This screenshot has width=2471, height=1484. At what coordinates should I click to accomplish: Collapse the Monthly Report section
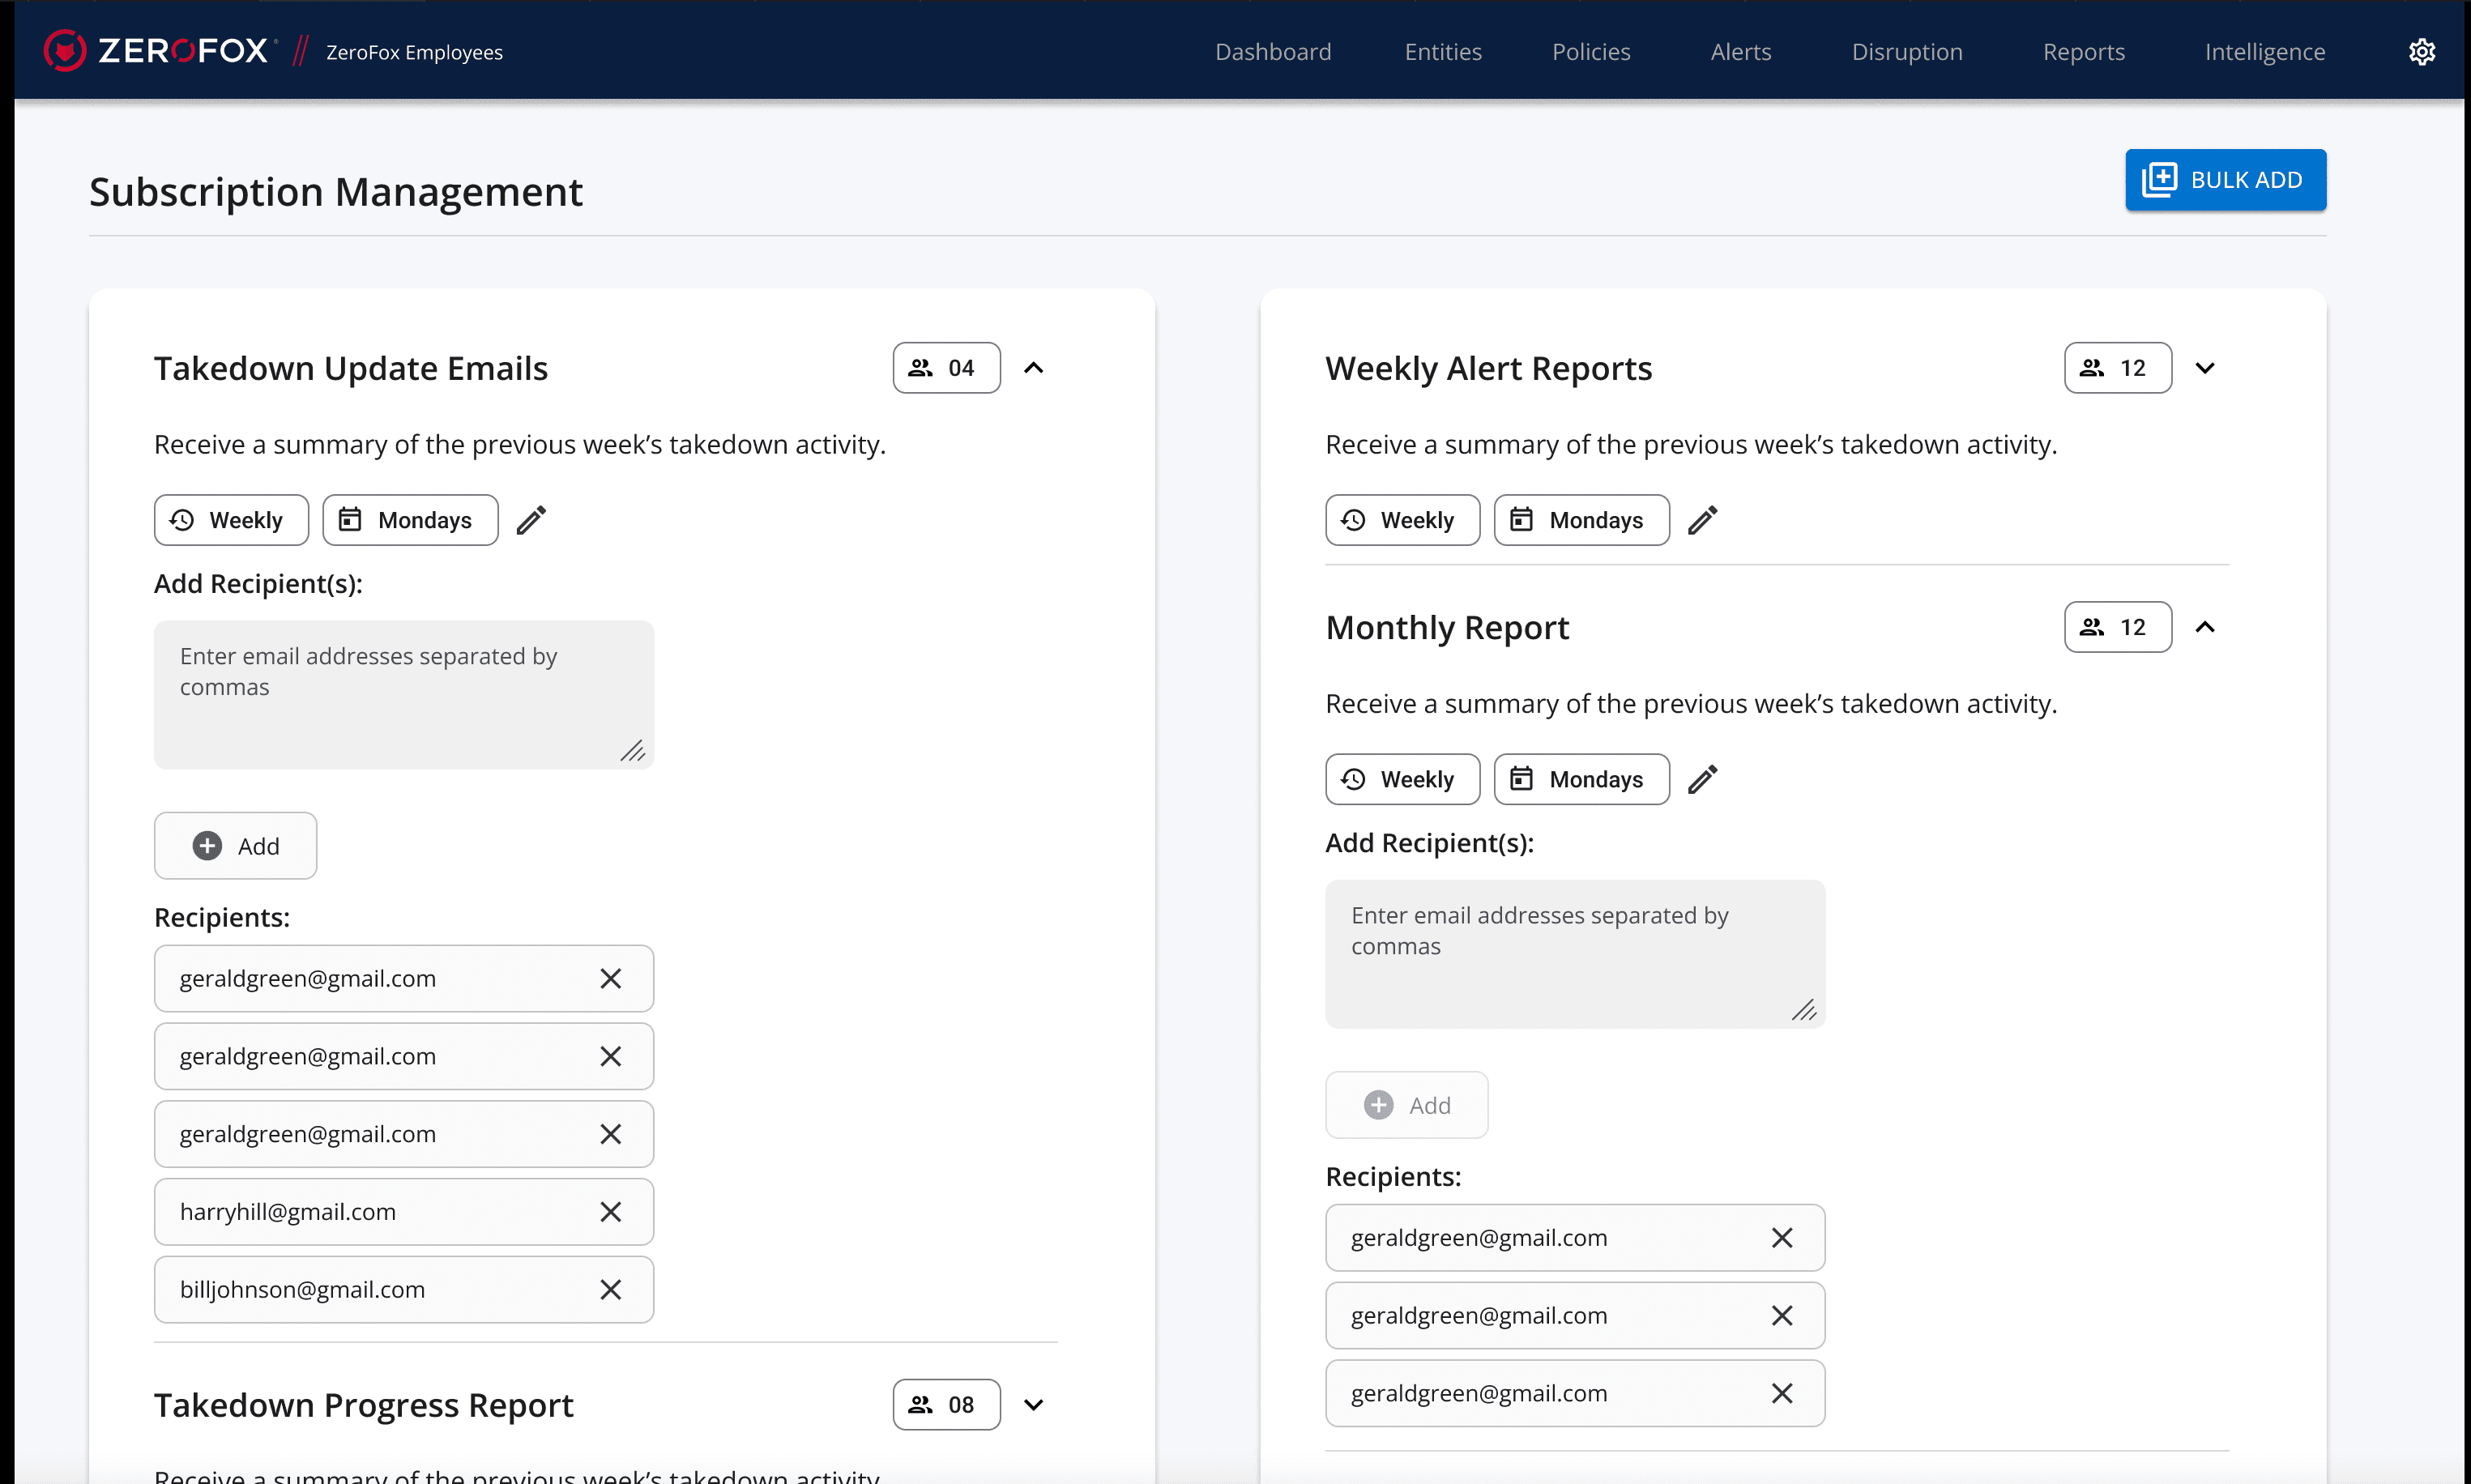pos(2204,627)
